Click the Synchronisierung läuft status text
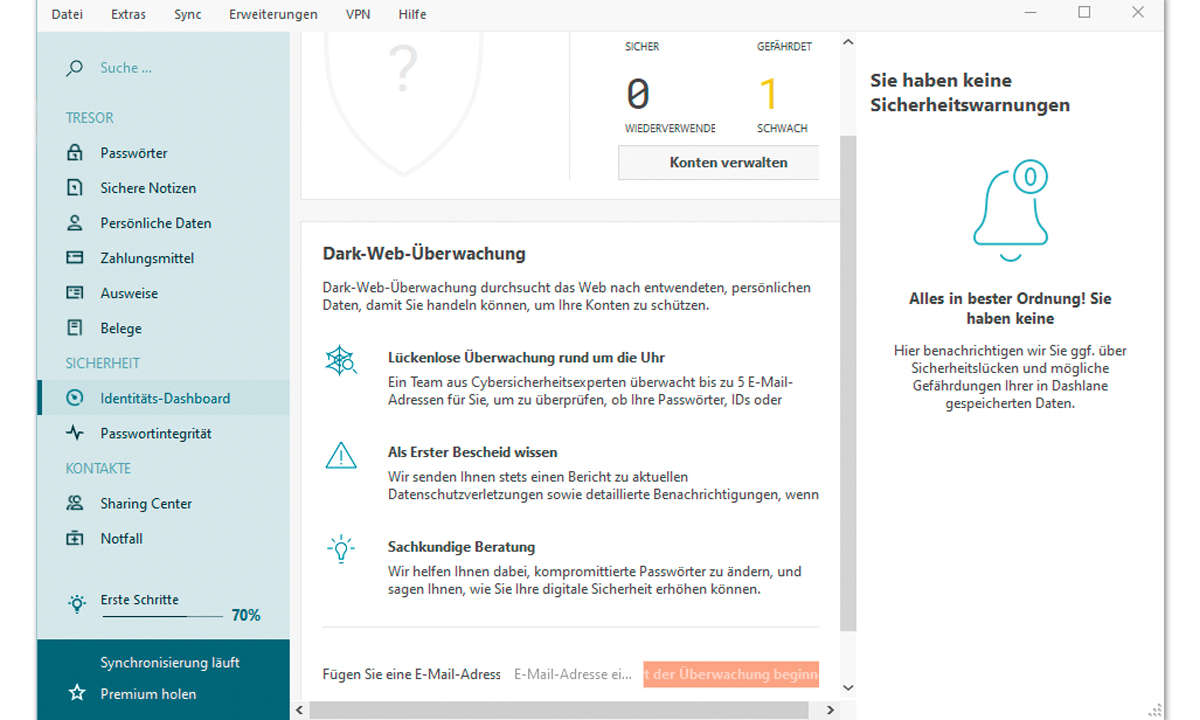1200x720 pixels. (x=170, y=663)
